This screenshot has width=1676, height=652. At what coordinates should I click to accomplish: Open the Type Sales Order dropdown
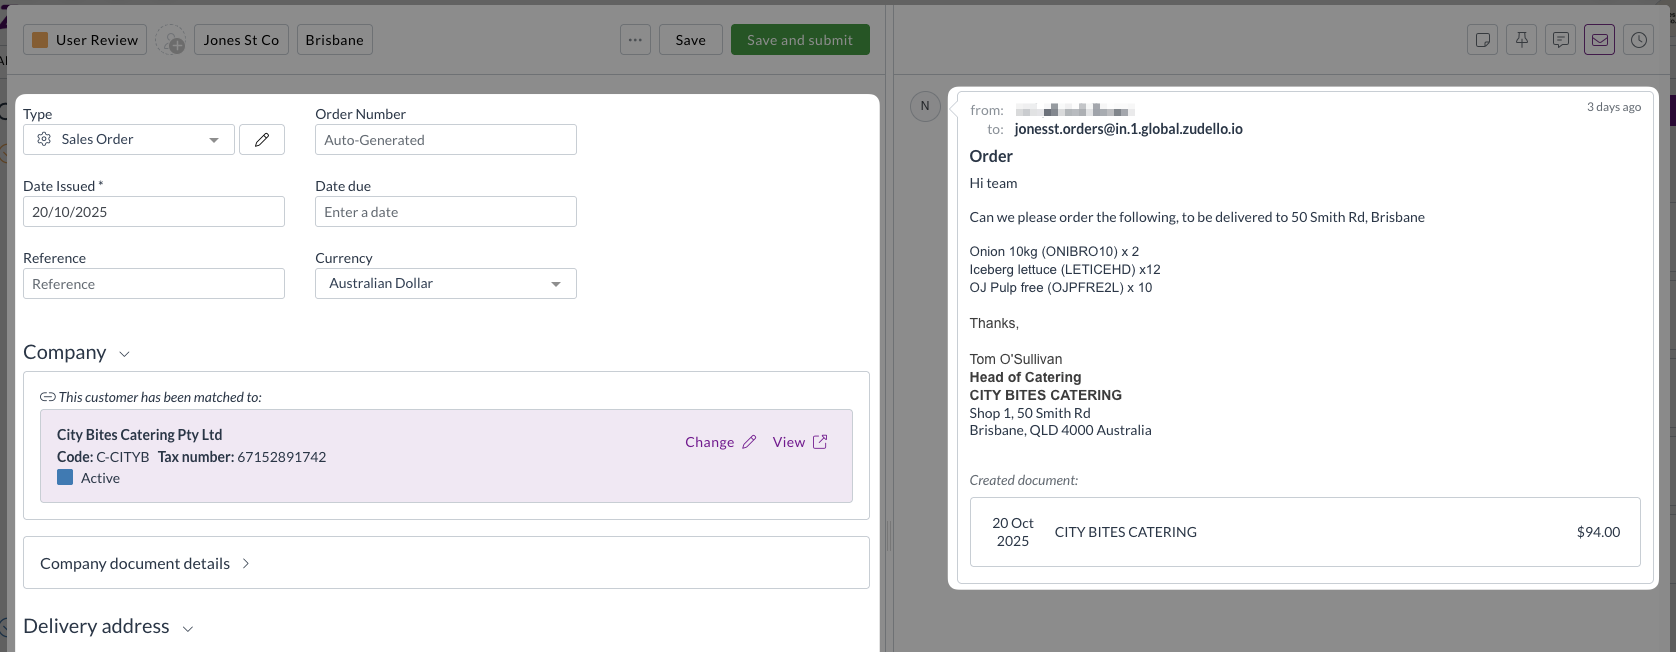pyautogui.click(x=129, y=140)
